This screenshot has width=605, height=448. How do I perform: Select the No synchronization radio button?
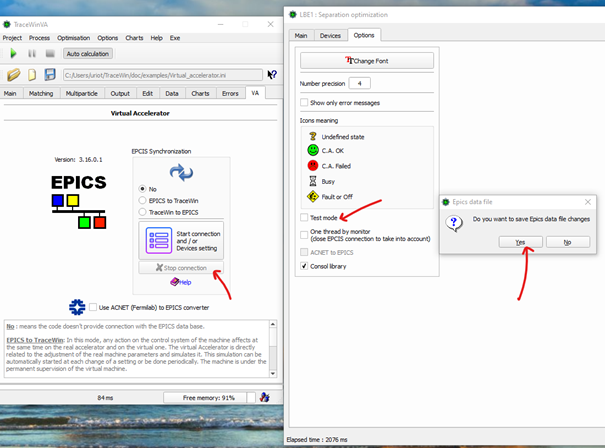coord(142,189)
